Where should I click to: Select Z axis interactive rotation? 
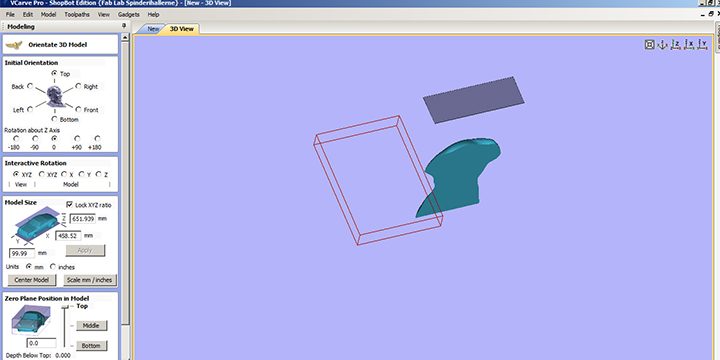(99, 174)
